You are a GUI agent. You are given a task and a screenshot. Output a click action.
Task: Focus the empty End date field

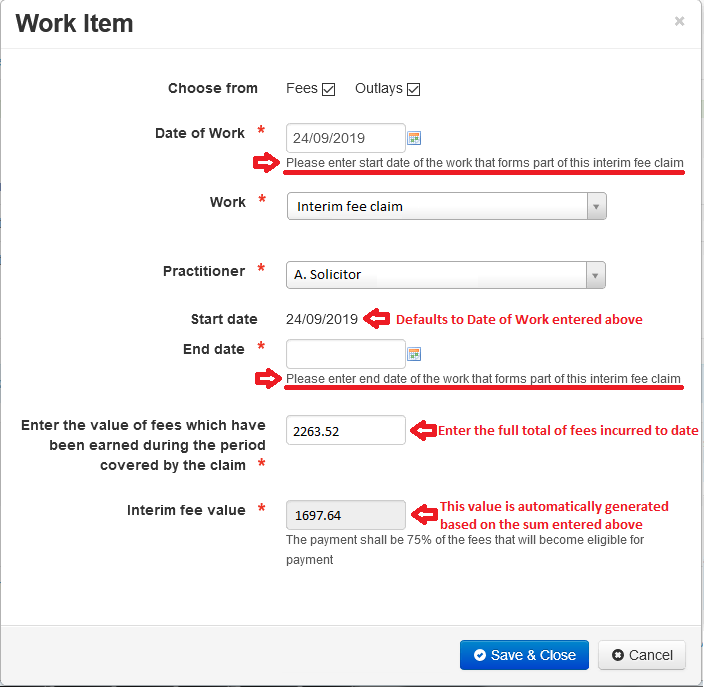tap(346, 354)
